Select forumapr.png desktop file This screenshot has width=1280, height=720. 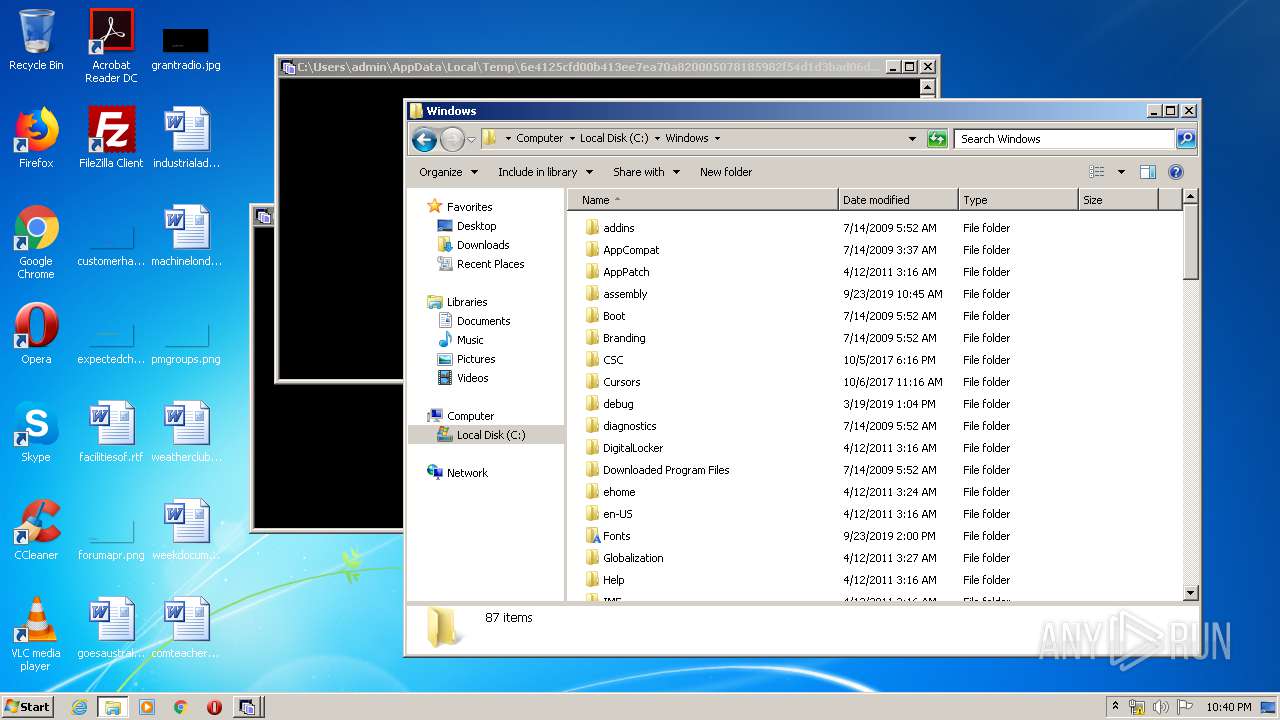(x=111, y=538)
